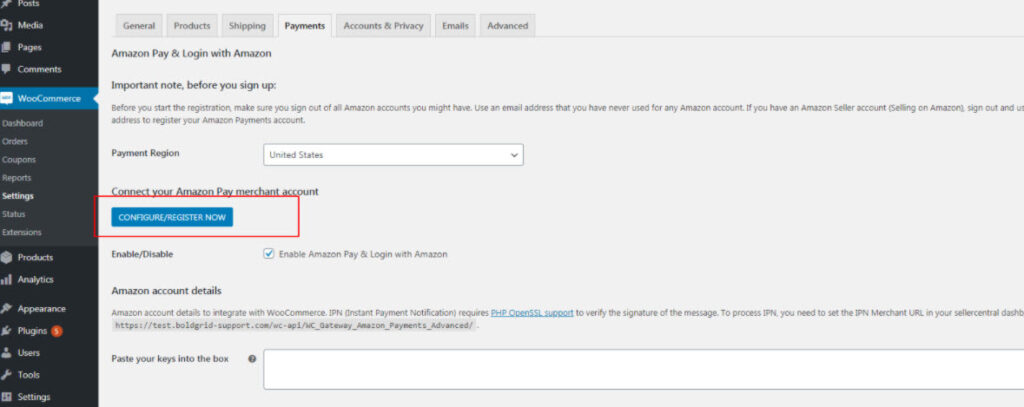
Task: Follow the PHP OpenSSL support link
Action: click(x=532, y=313)
